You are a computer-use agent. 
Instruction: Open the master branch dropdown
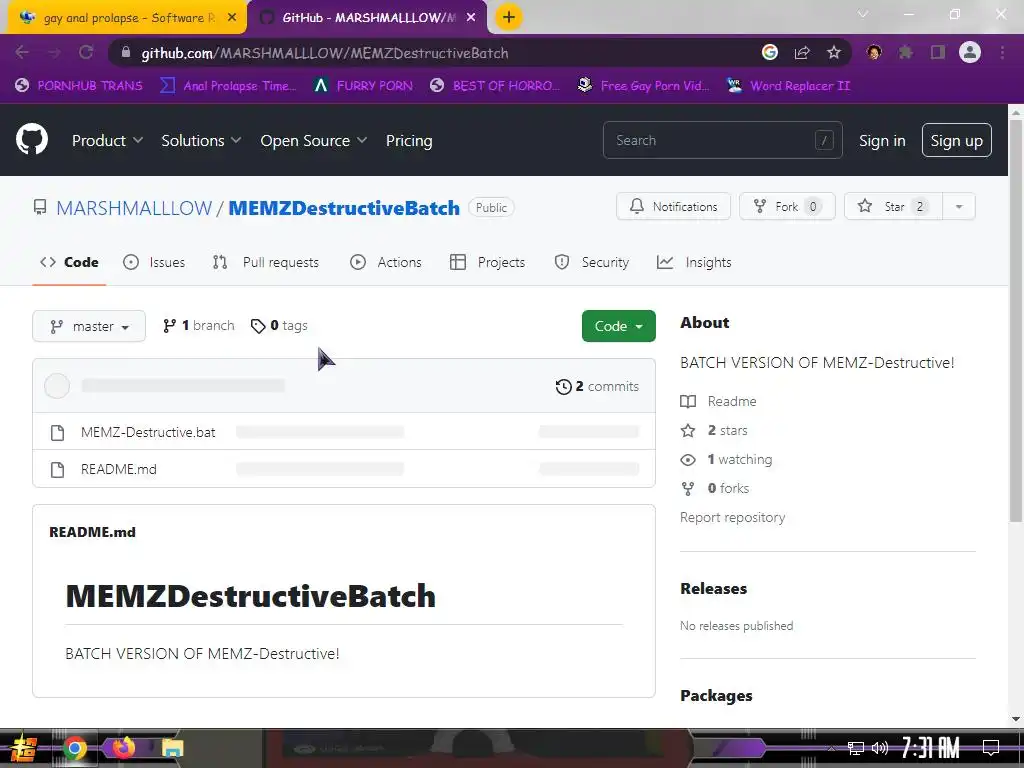(x=89, y=326)
